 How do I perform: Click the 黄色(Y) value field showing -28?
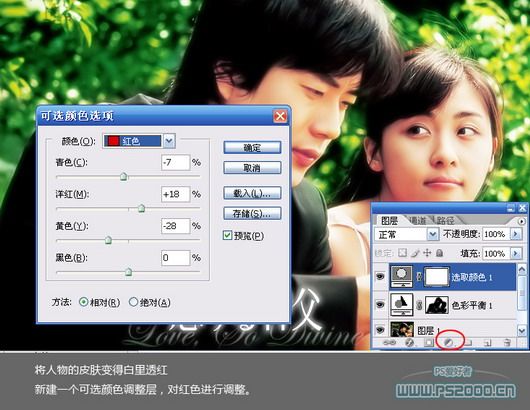click(176, 226)
